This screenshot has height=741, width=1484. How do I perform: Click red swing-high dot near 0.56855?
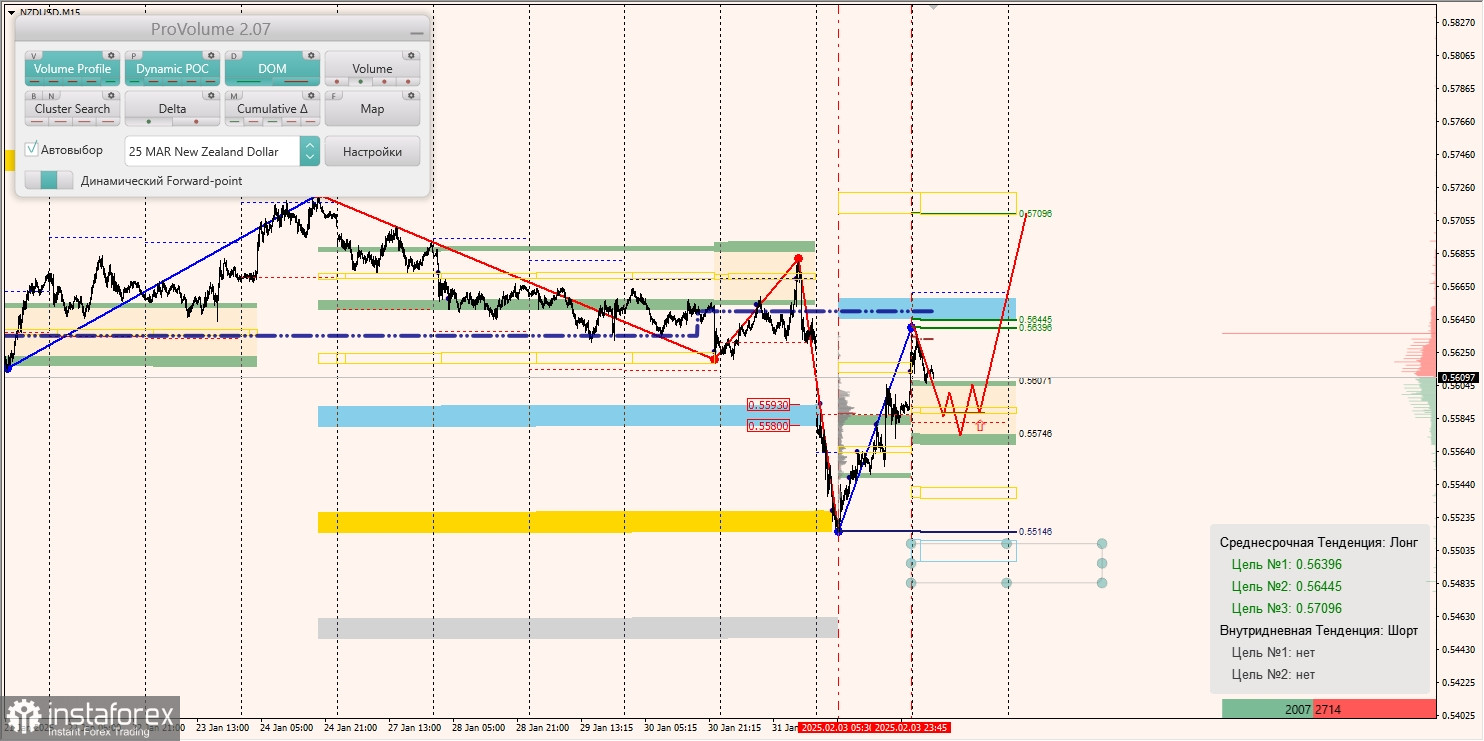[798, 259]
